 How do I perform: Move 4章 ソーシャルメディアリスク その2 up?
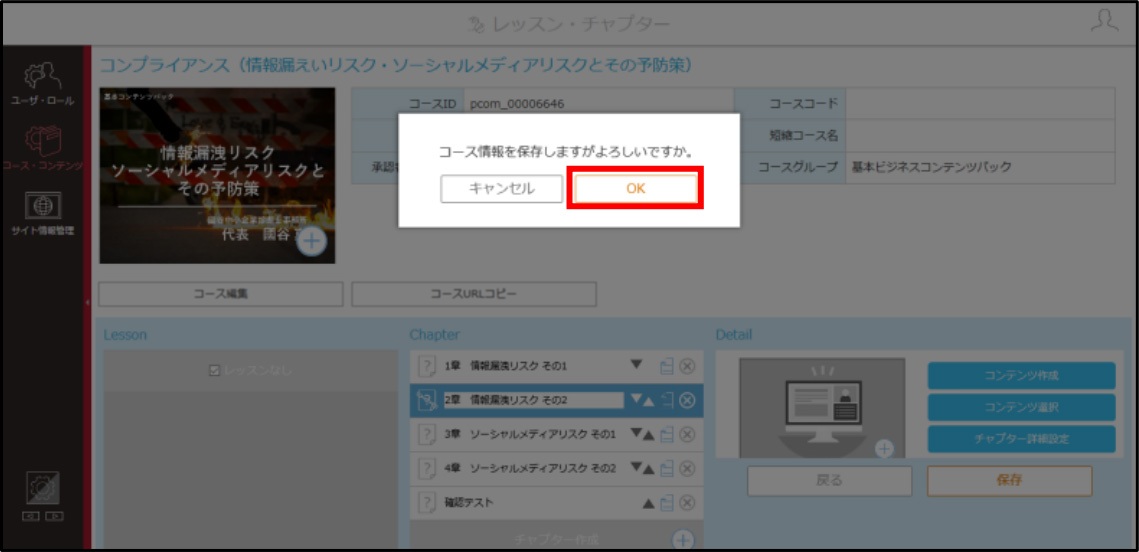click(649, 469)
